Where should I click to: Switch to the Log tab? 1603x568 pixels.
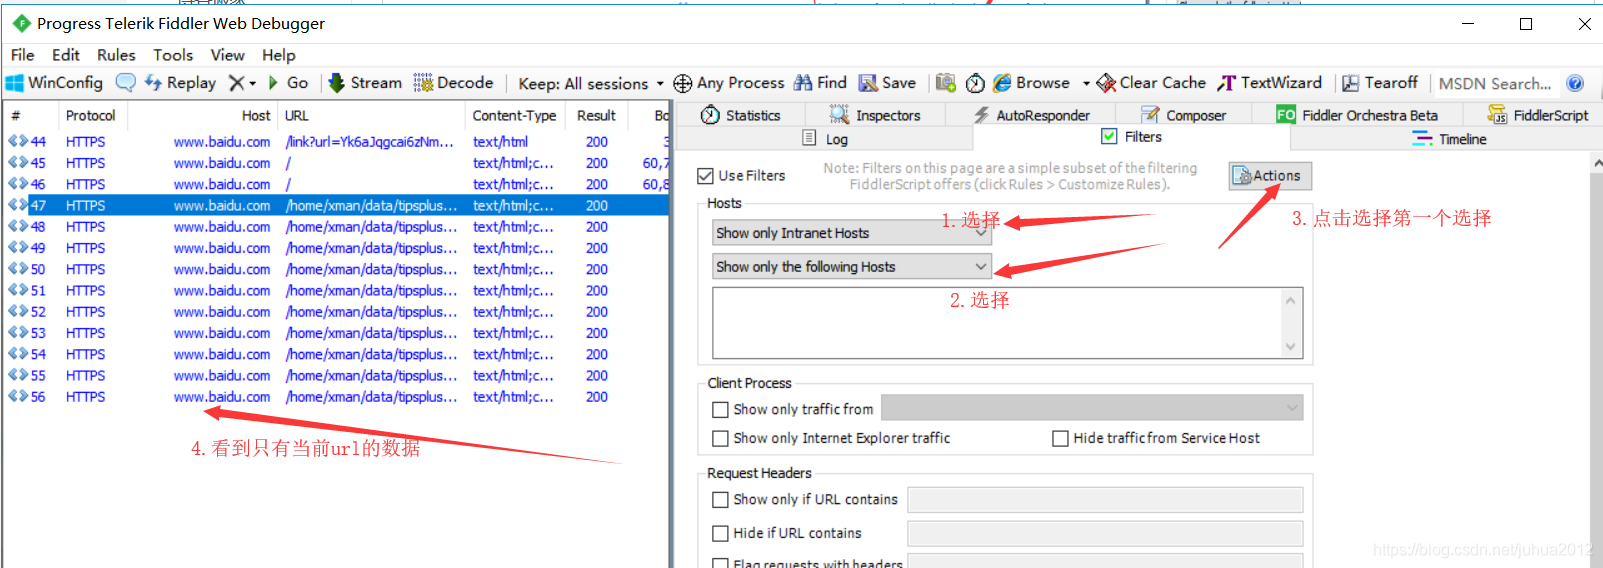[826, 139]
